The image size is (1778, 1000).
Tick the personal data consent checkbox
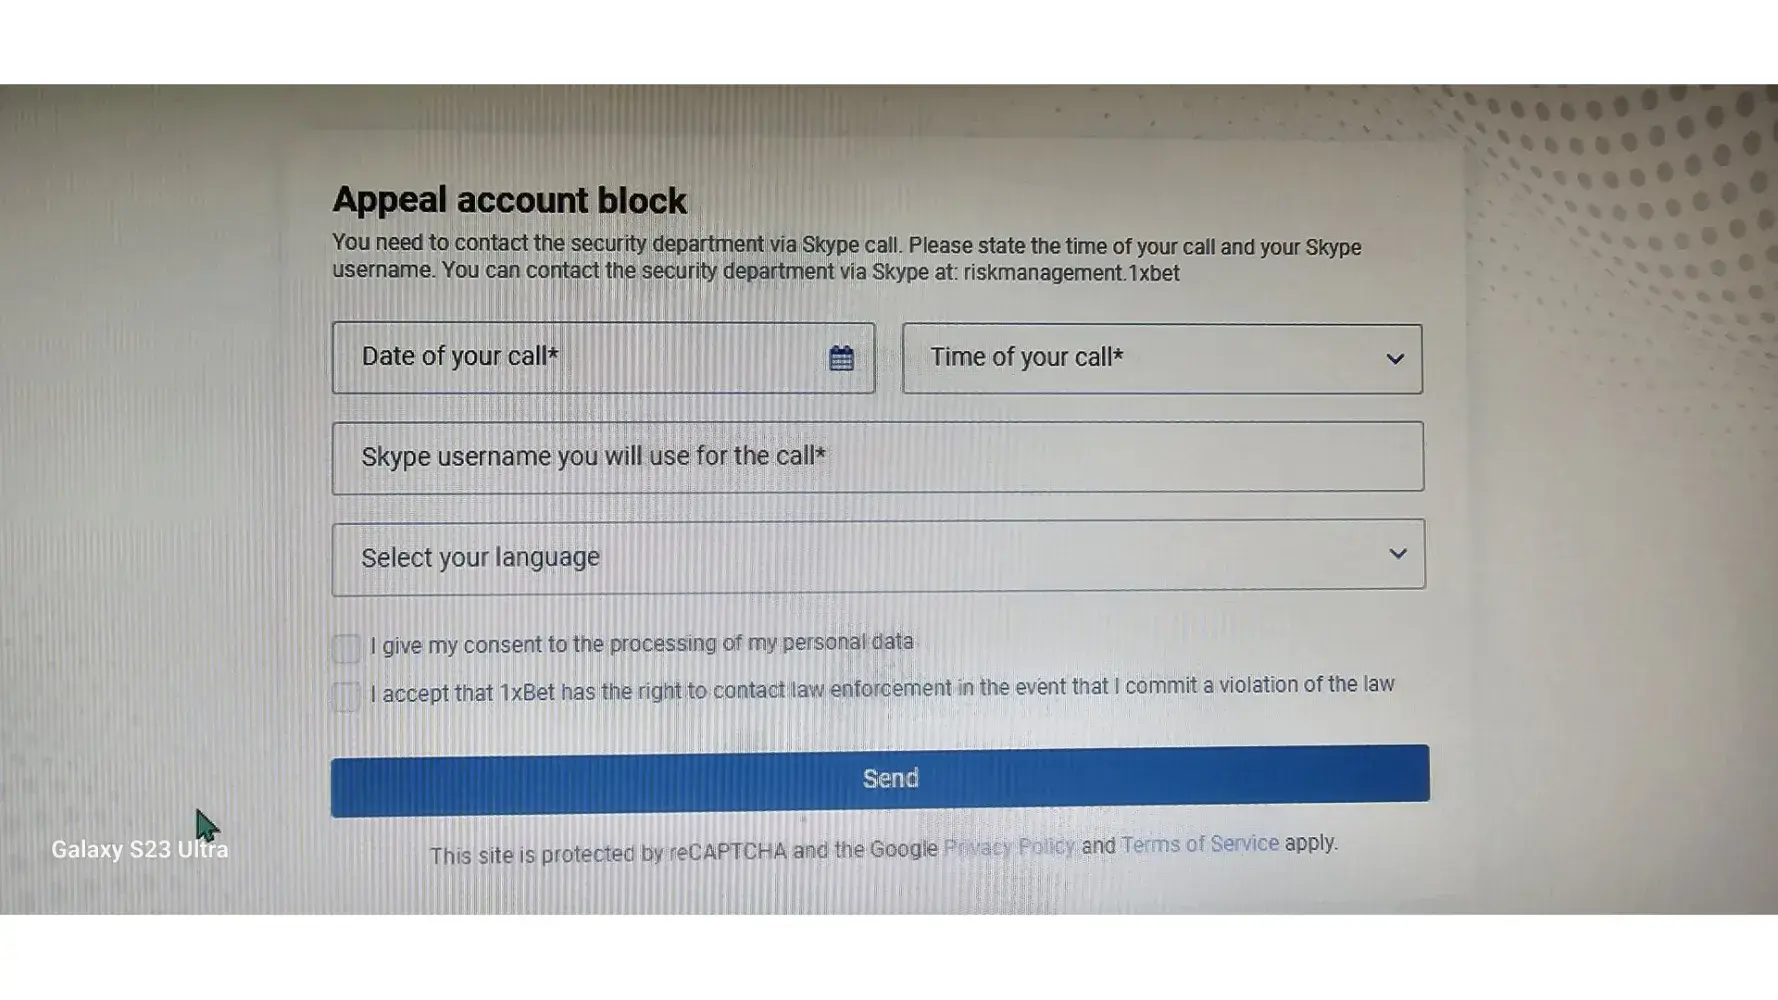[x=346, y=648]
